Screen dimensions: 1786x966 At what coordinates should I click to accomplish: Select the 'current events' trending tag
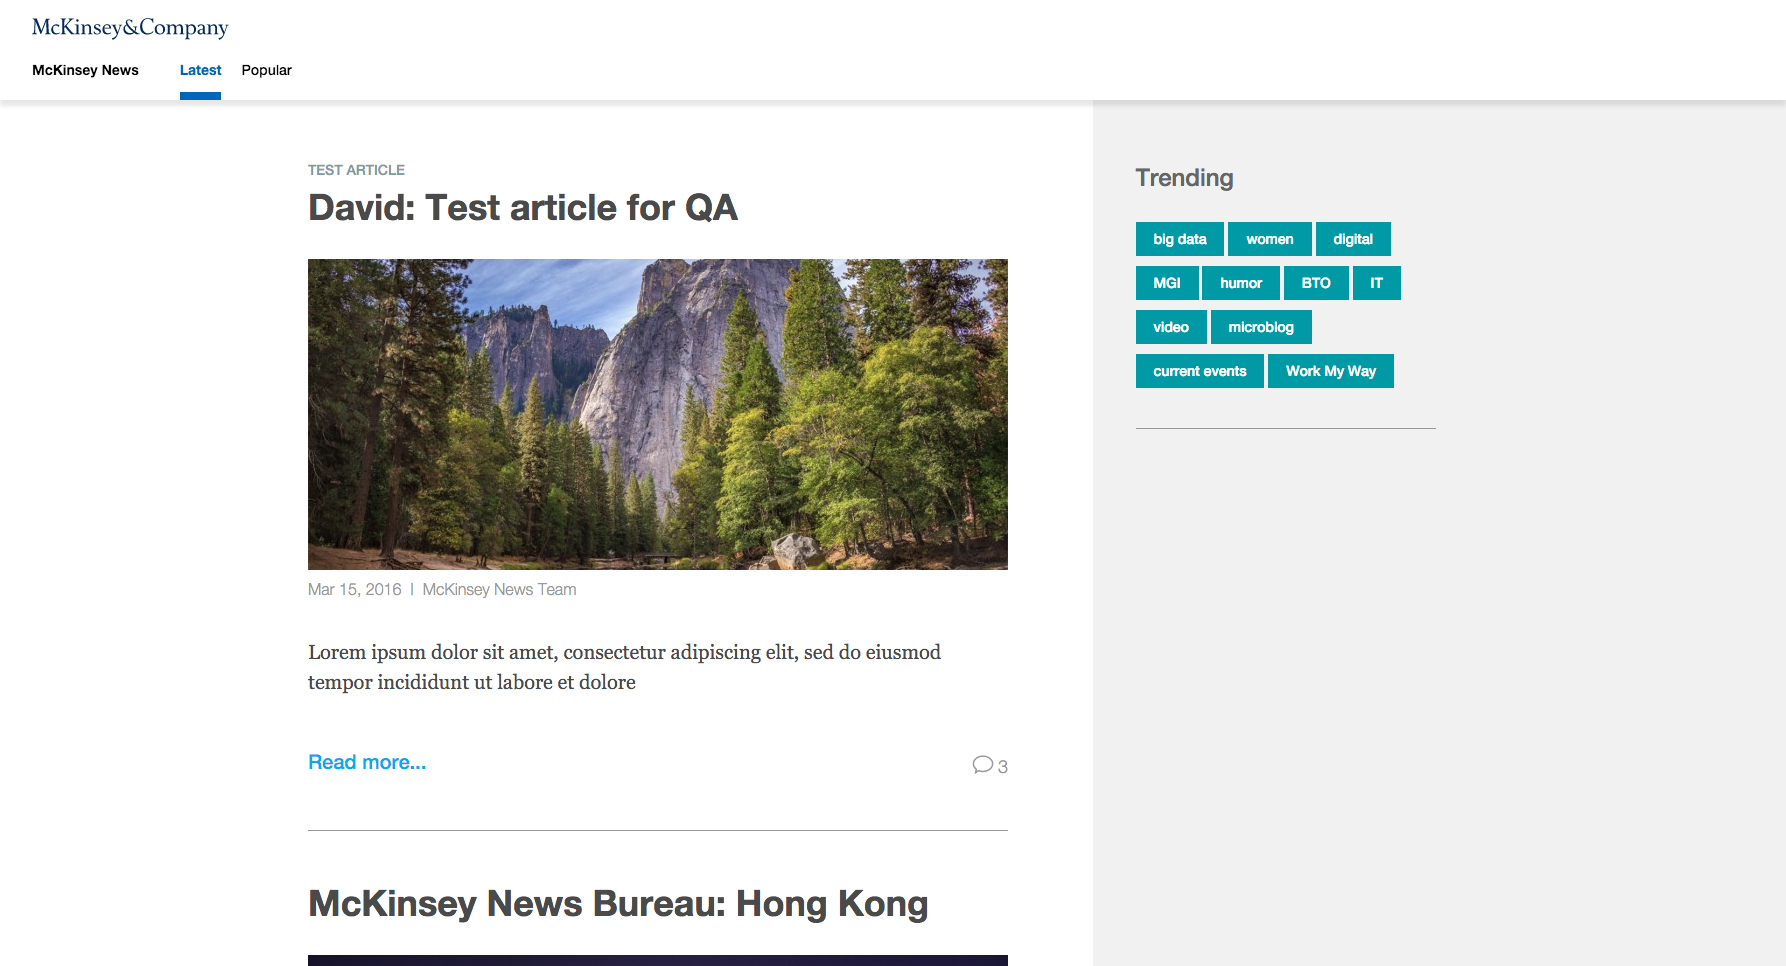1200,371
